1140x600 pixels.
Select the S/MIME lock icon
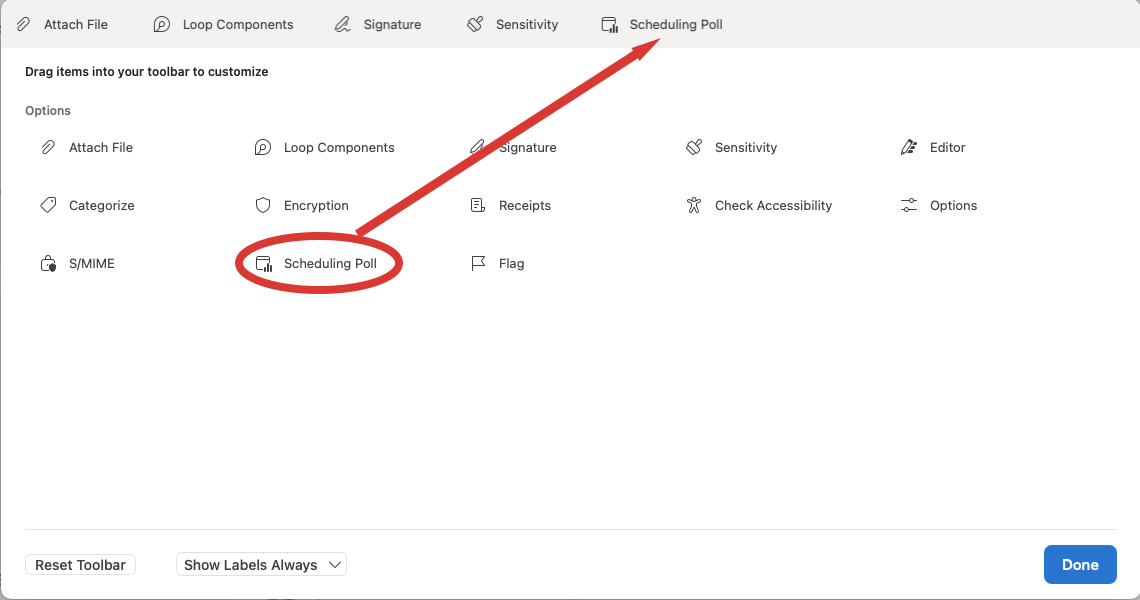pyautogui.click(x=48, y=264)
